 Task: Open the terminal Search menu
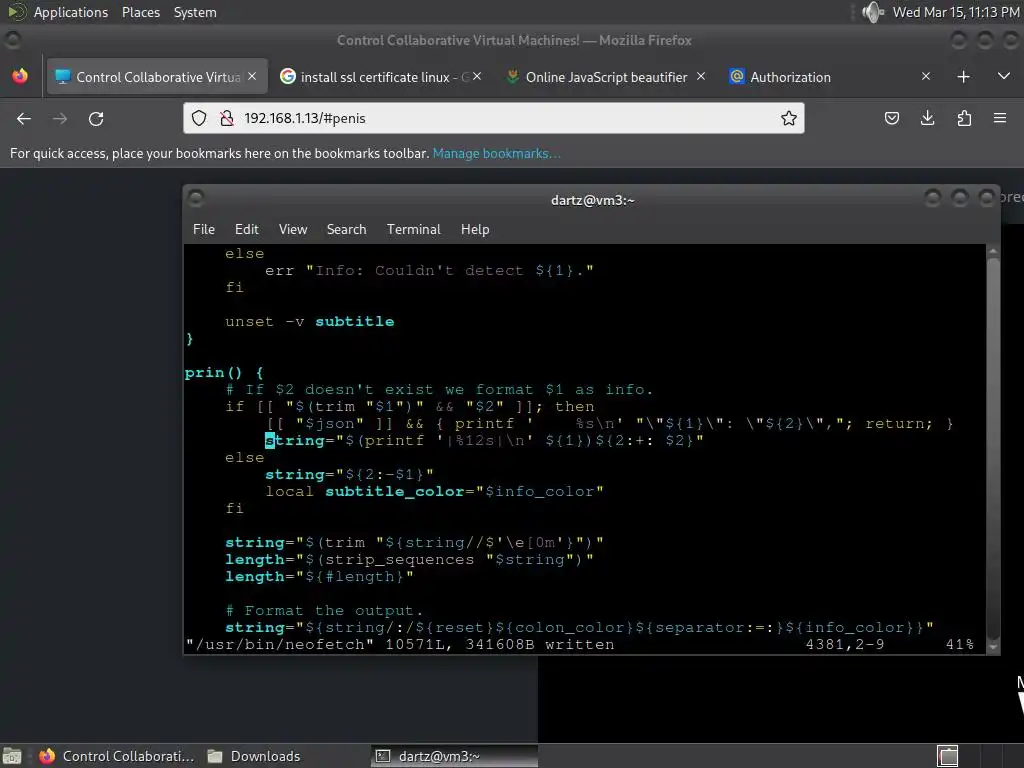(346, 229)
